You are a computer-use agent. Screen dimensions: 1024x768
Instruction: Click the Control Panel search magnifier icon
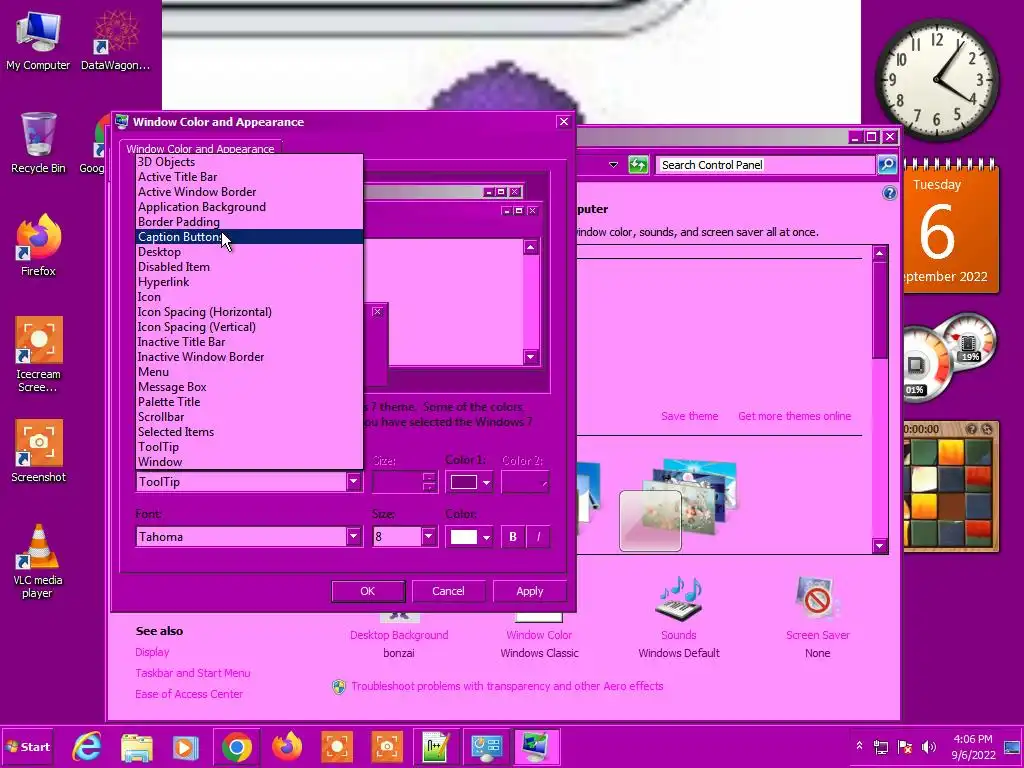(x=887, y=165)
